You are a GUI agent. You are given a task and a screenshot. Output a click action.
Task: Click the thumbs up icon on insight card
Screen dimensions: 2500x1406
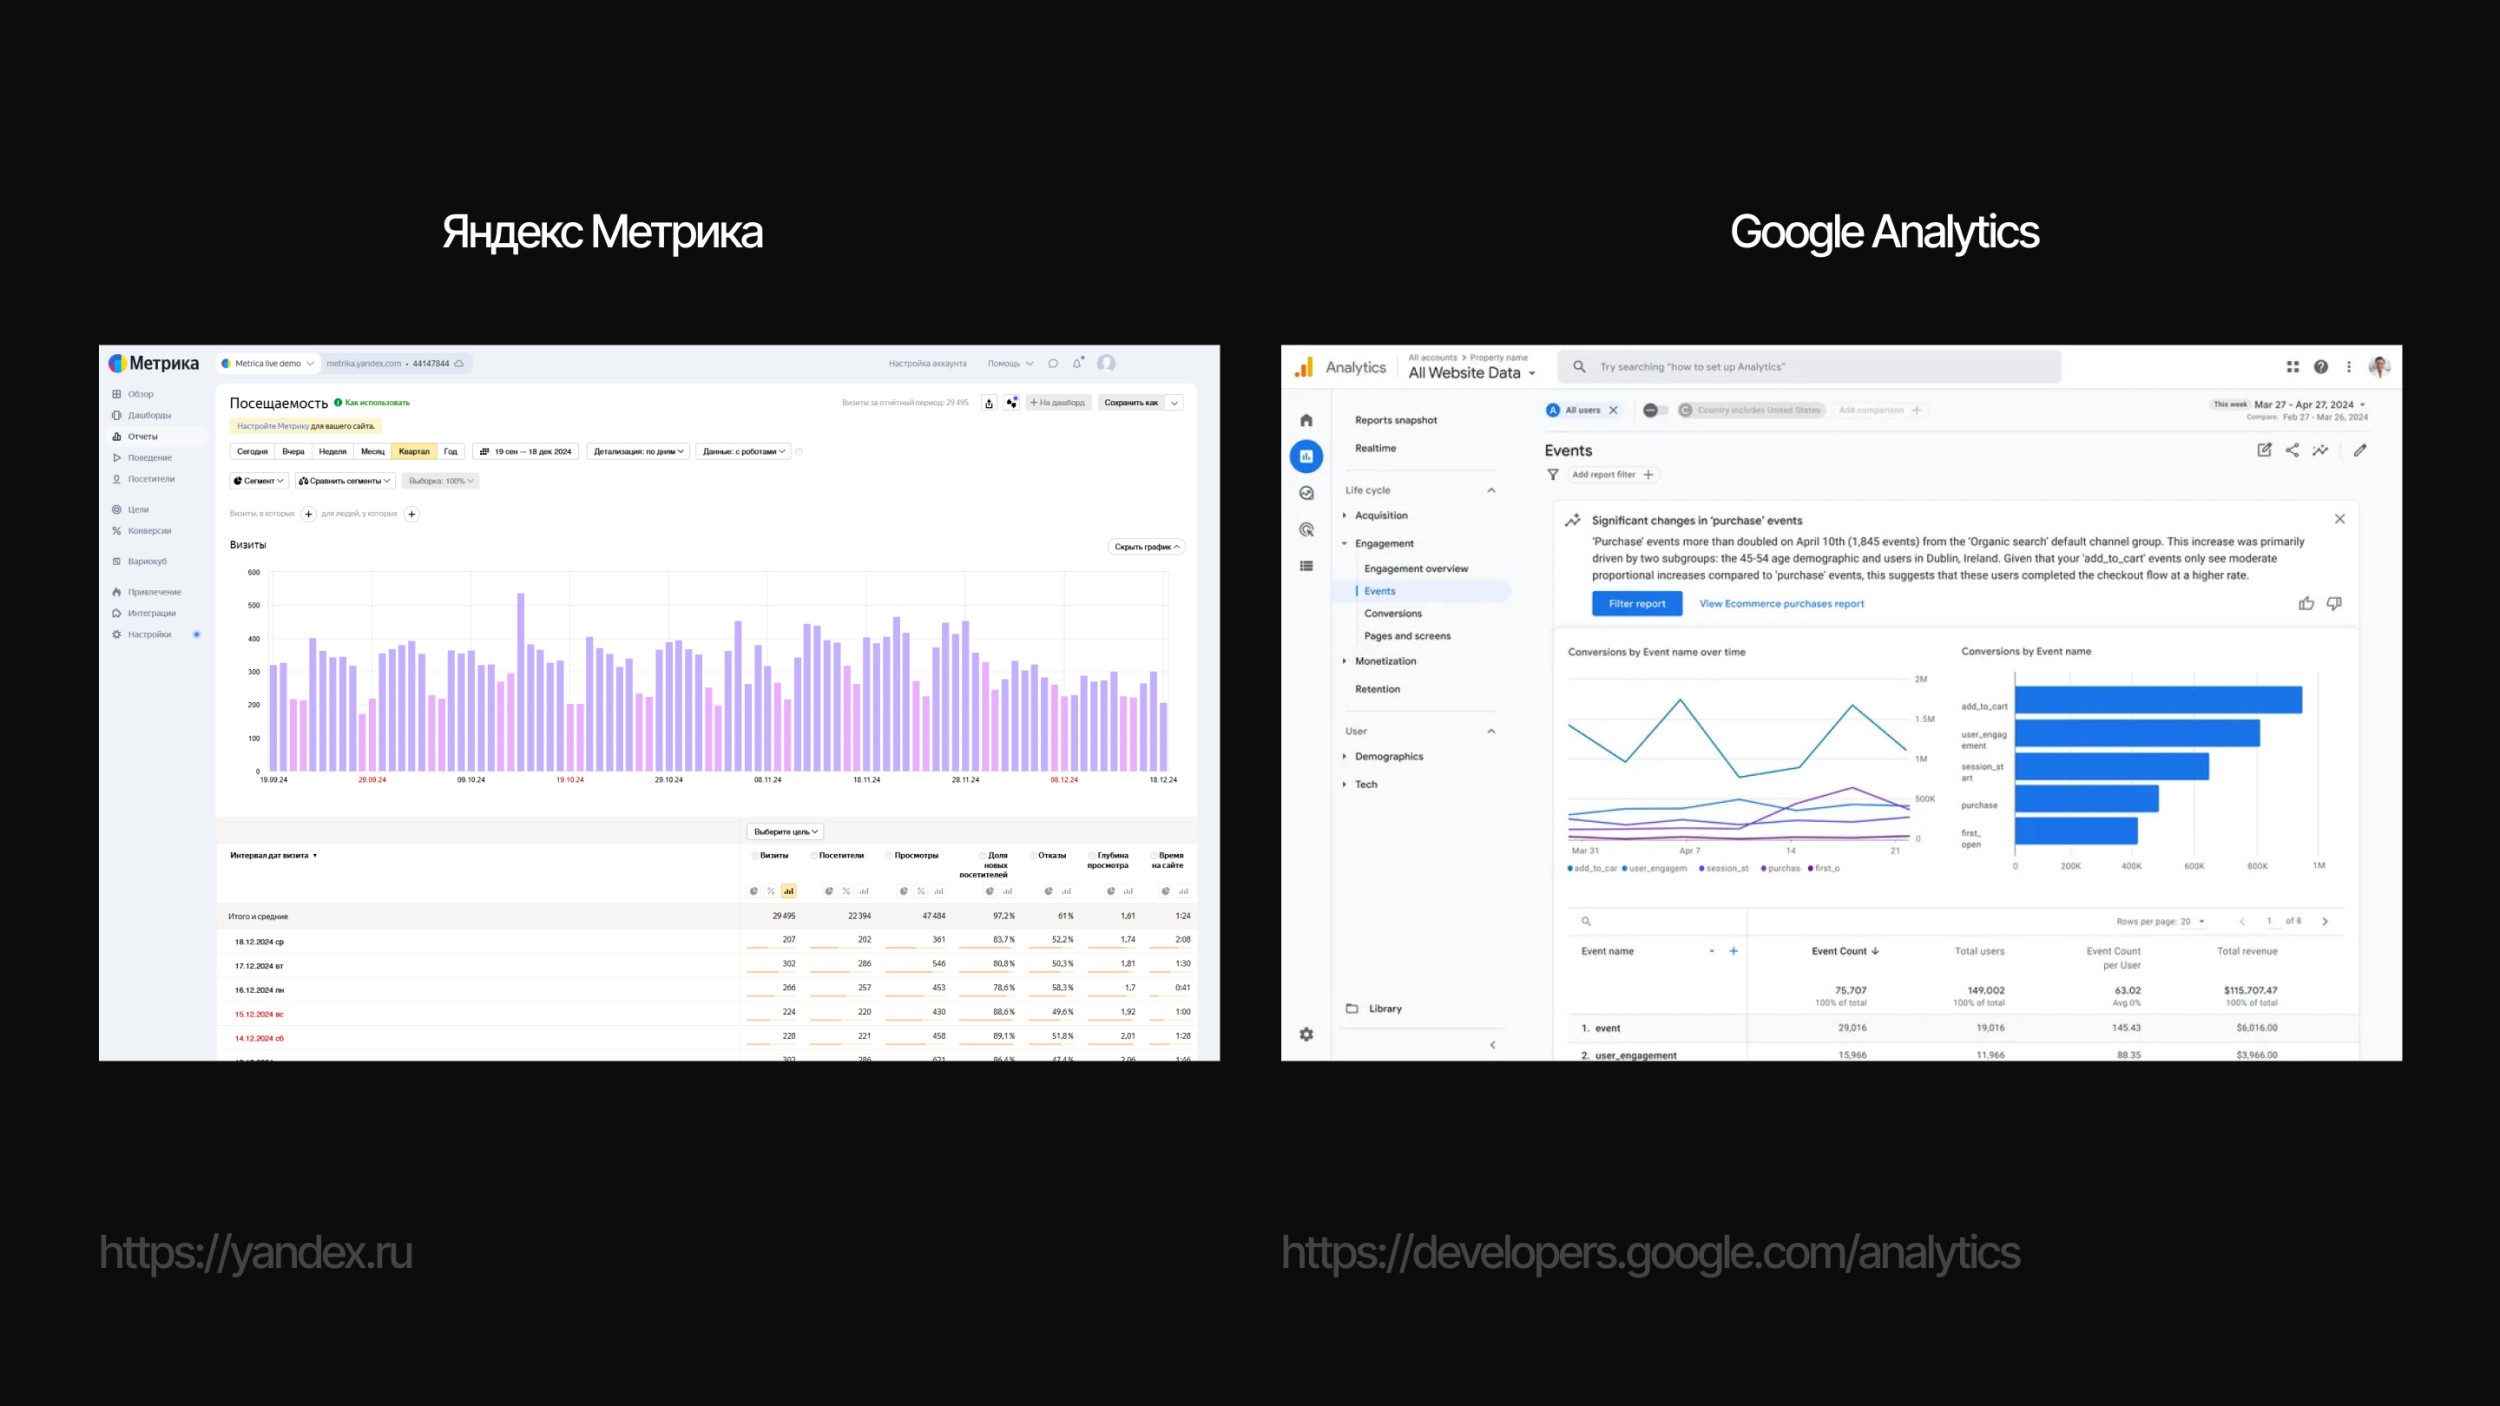pos(2306,603)
